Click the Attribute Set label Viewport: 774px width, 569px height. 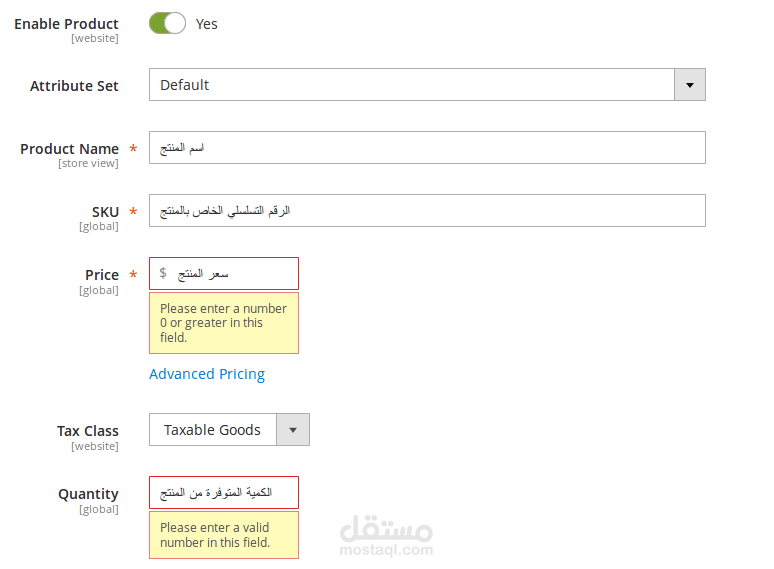coord(74,86)
